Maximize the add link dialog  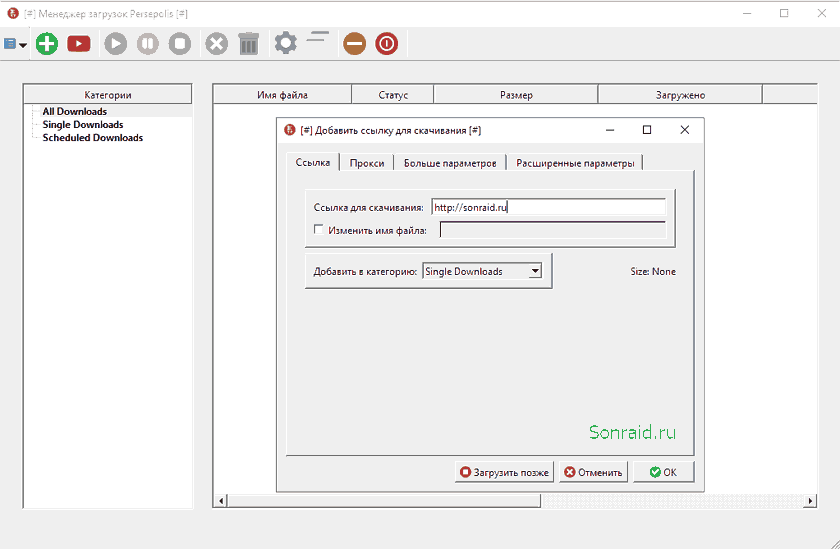(647, 130)
